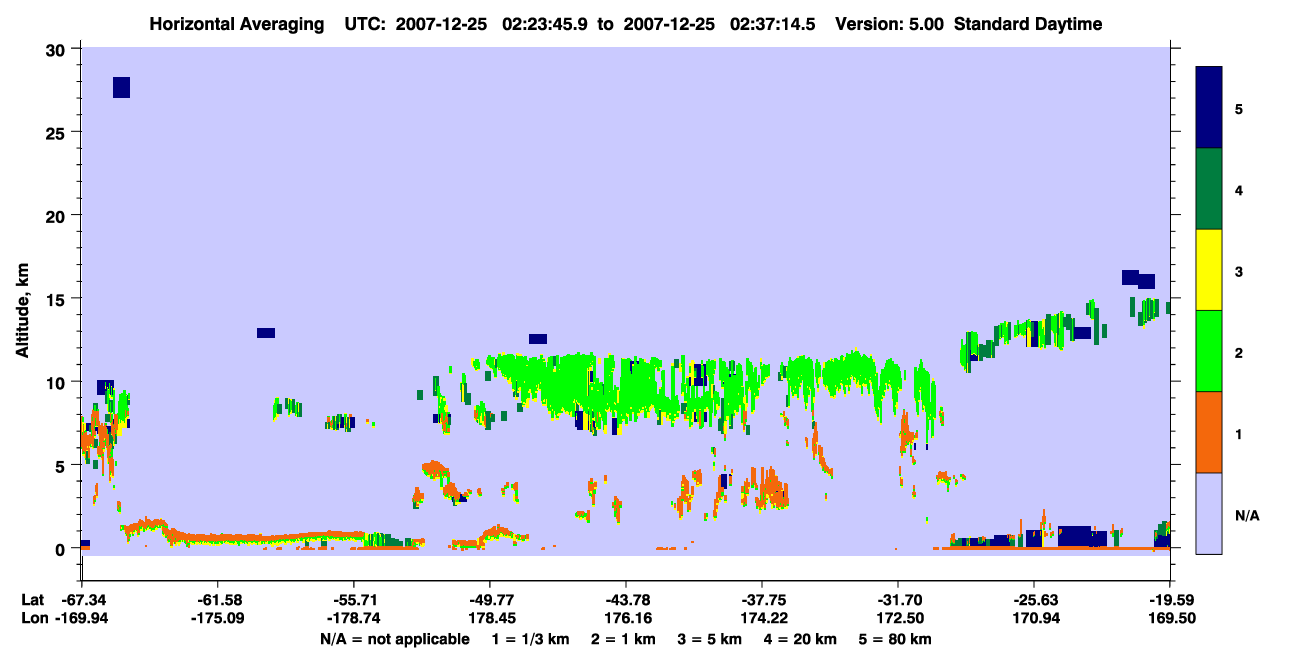Click the dark blue color bar segment 5
The image size is (1300, 667).
(x=1209, y=108)
